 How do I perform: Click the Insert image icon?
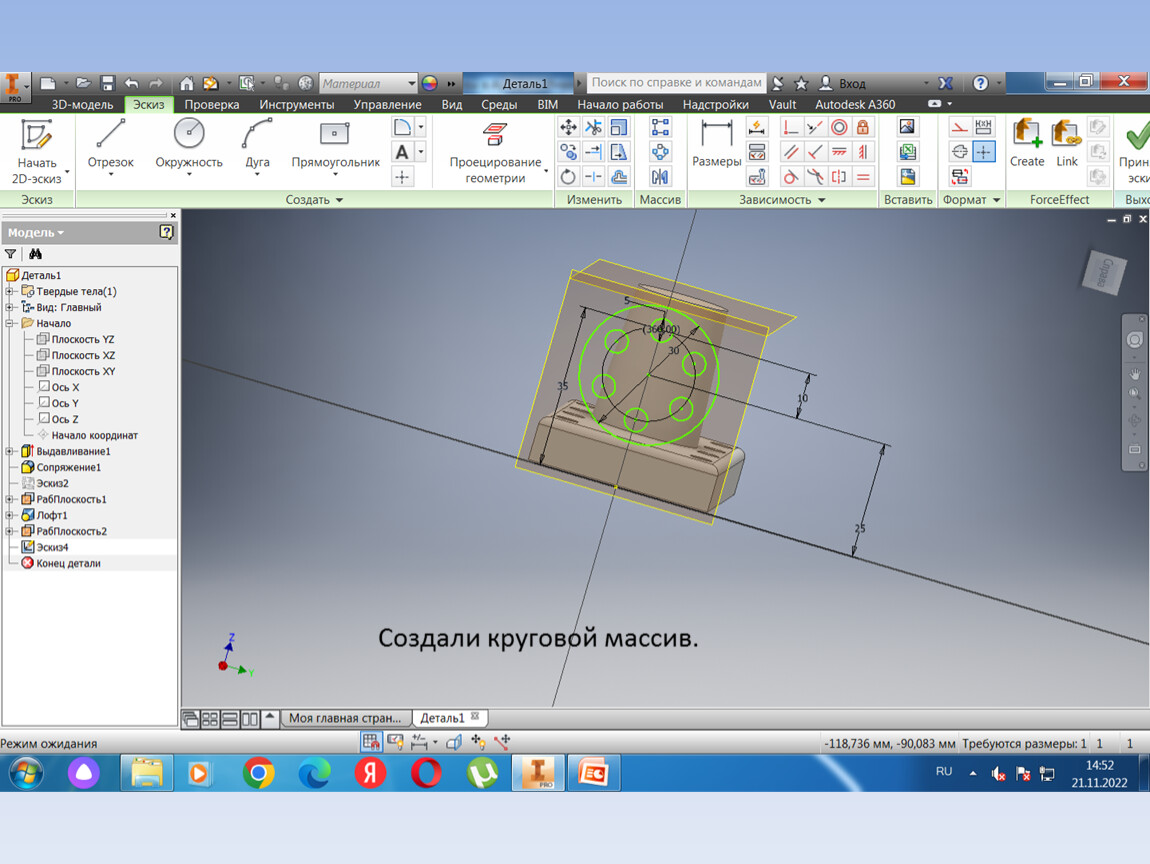[x=907, y=128]
